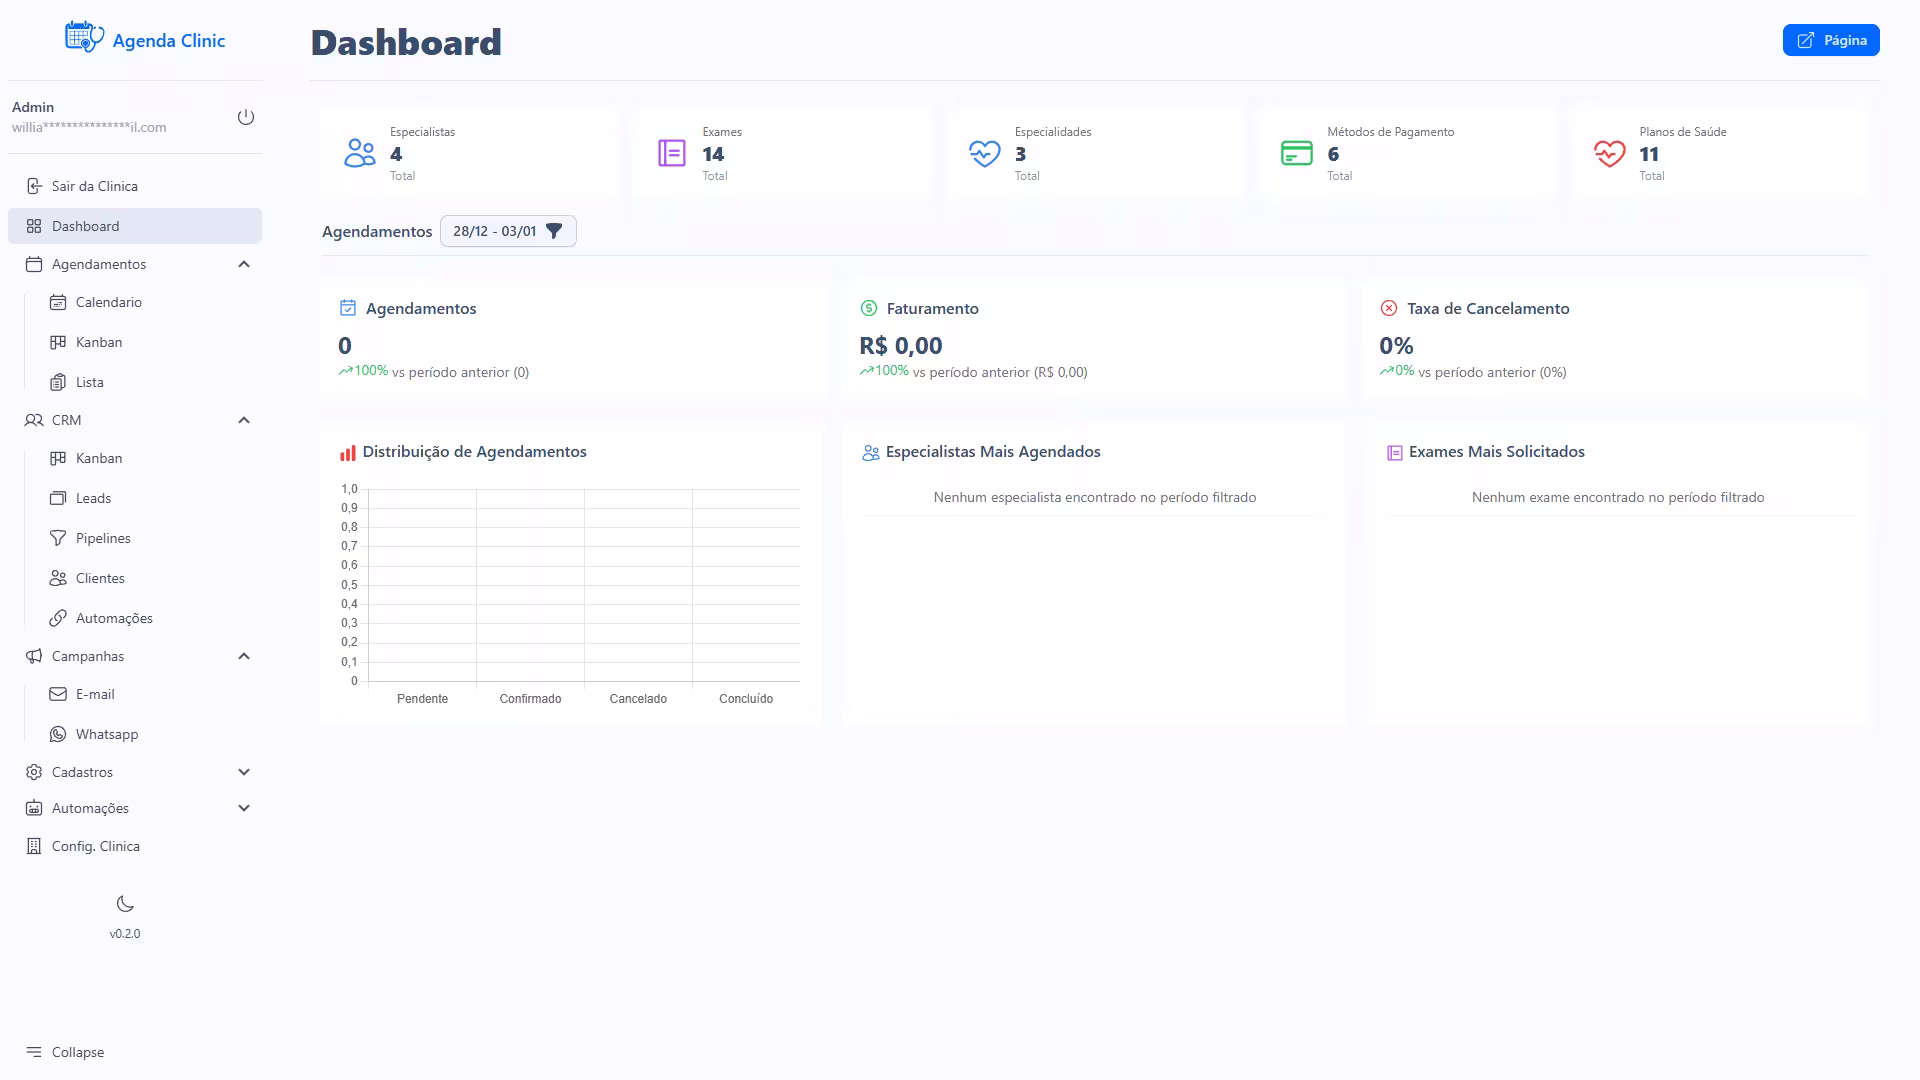Click the Sair da Clinica exit icon
The width and height of the screenshot is (1920, 1080).
(x=34, y=186)
